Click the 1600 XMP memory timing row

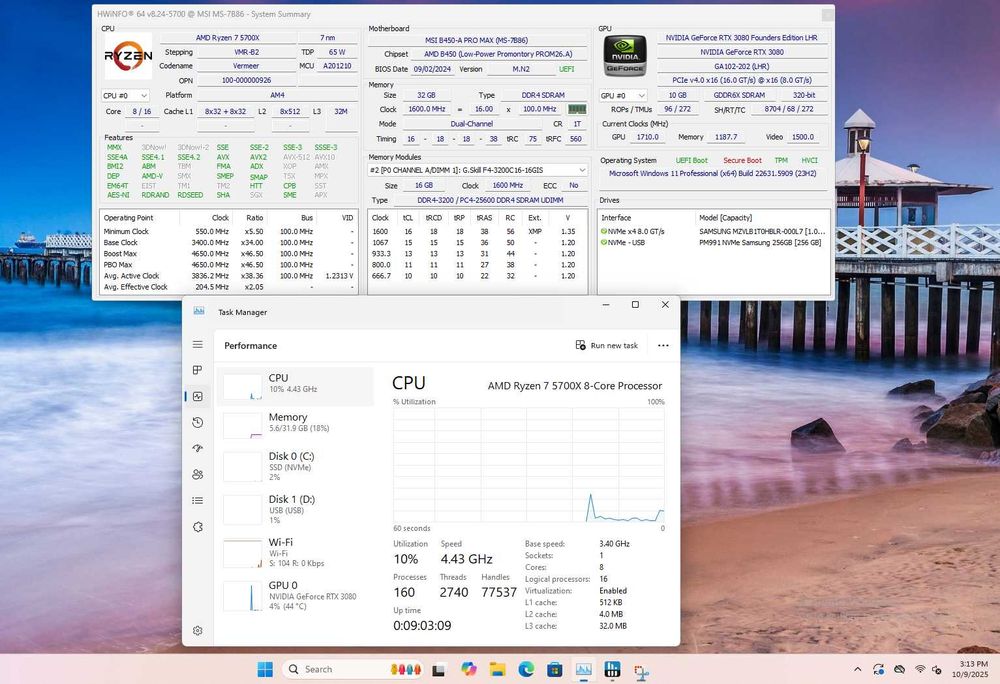[476, 231]
